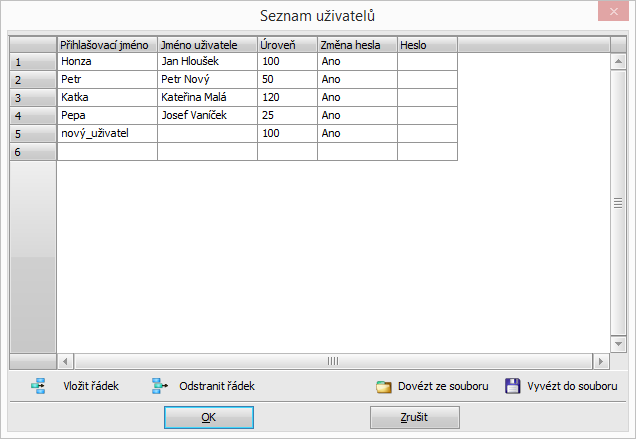Select the cell containing Kateřina Malá
This screenshot has width=636, height=439.
pos(207,98)
